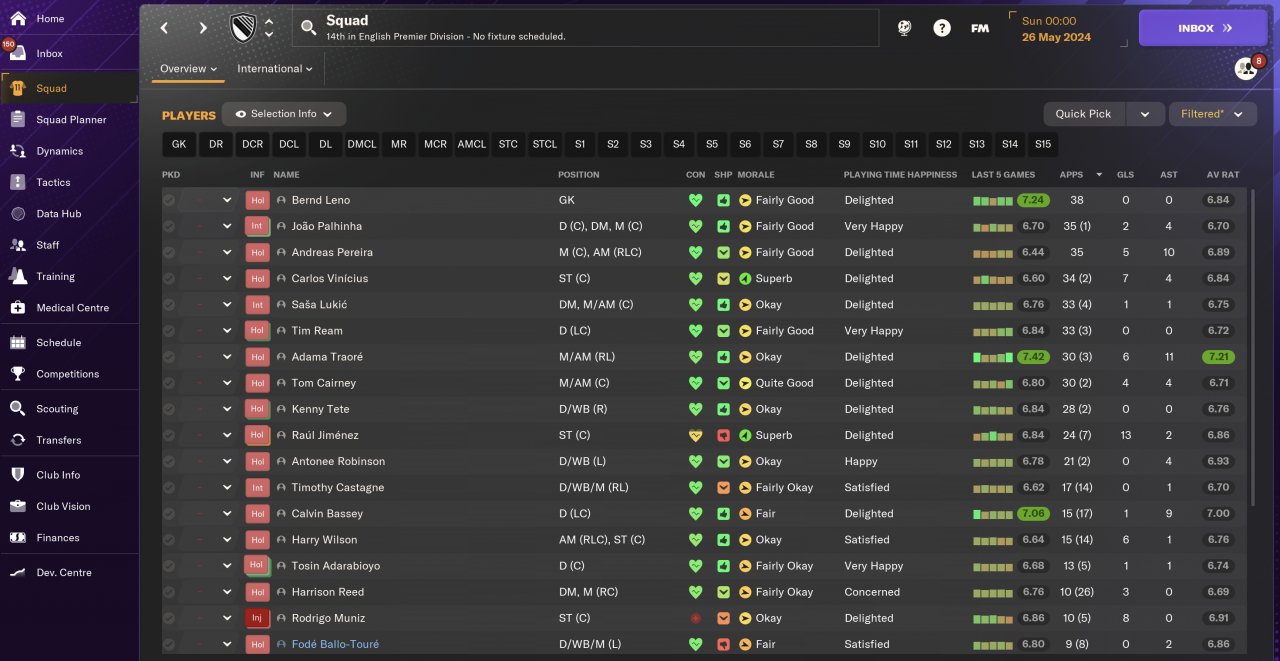Expand the Overview dropdown tab
Viewport: 1280px width, 661px height.
coord(188,69)
